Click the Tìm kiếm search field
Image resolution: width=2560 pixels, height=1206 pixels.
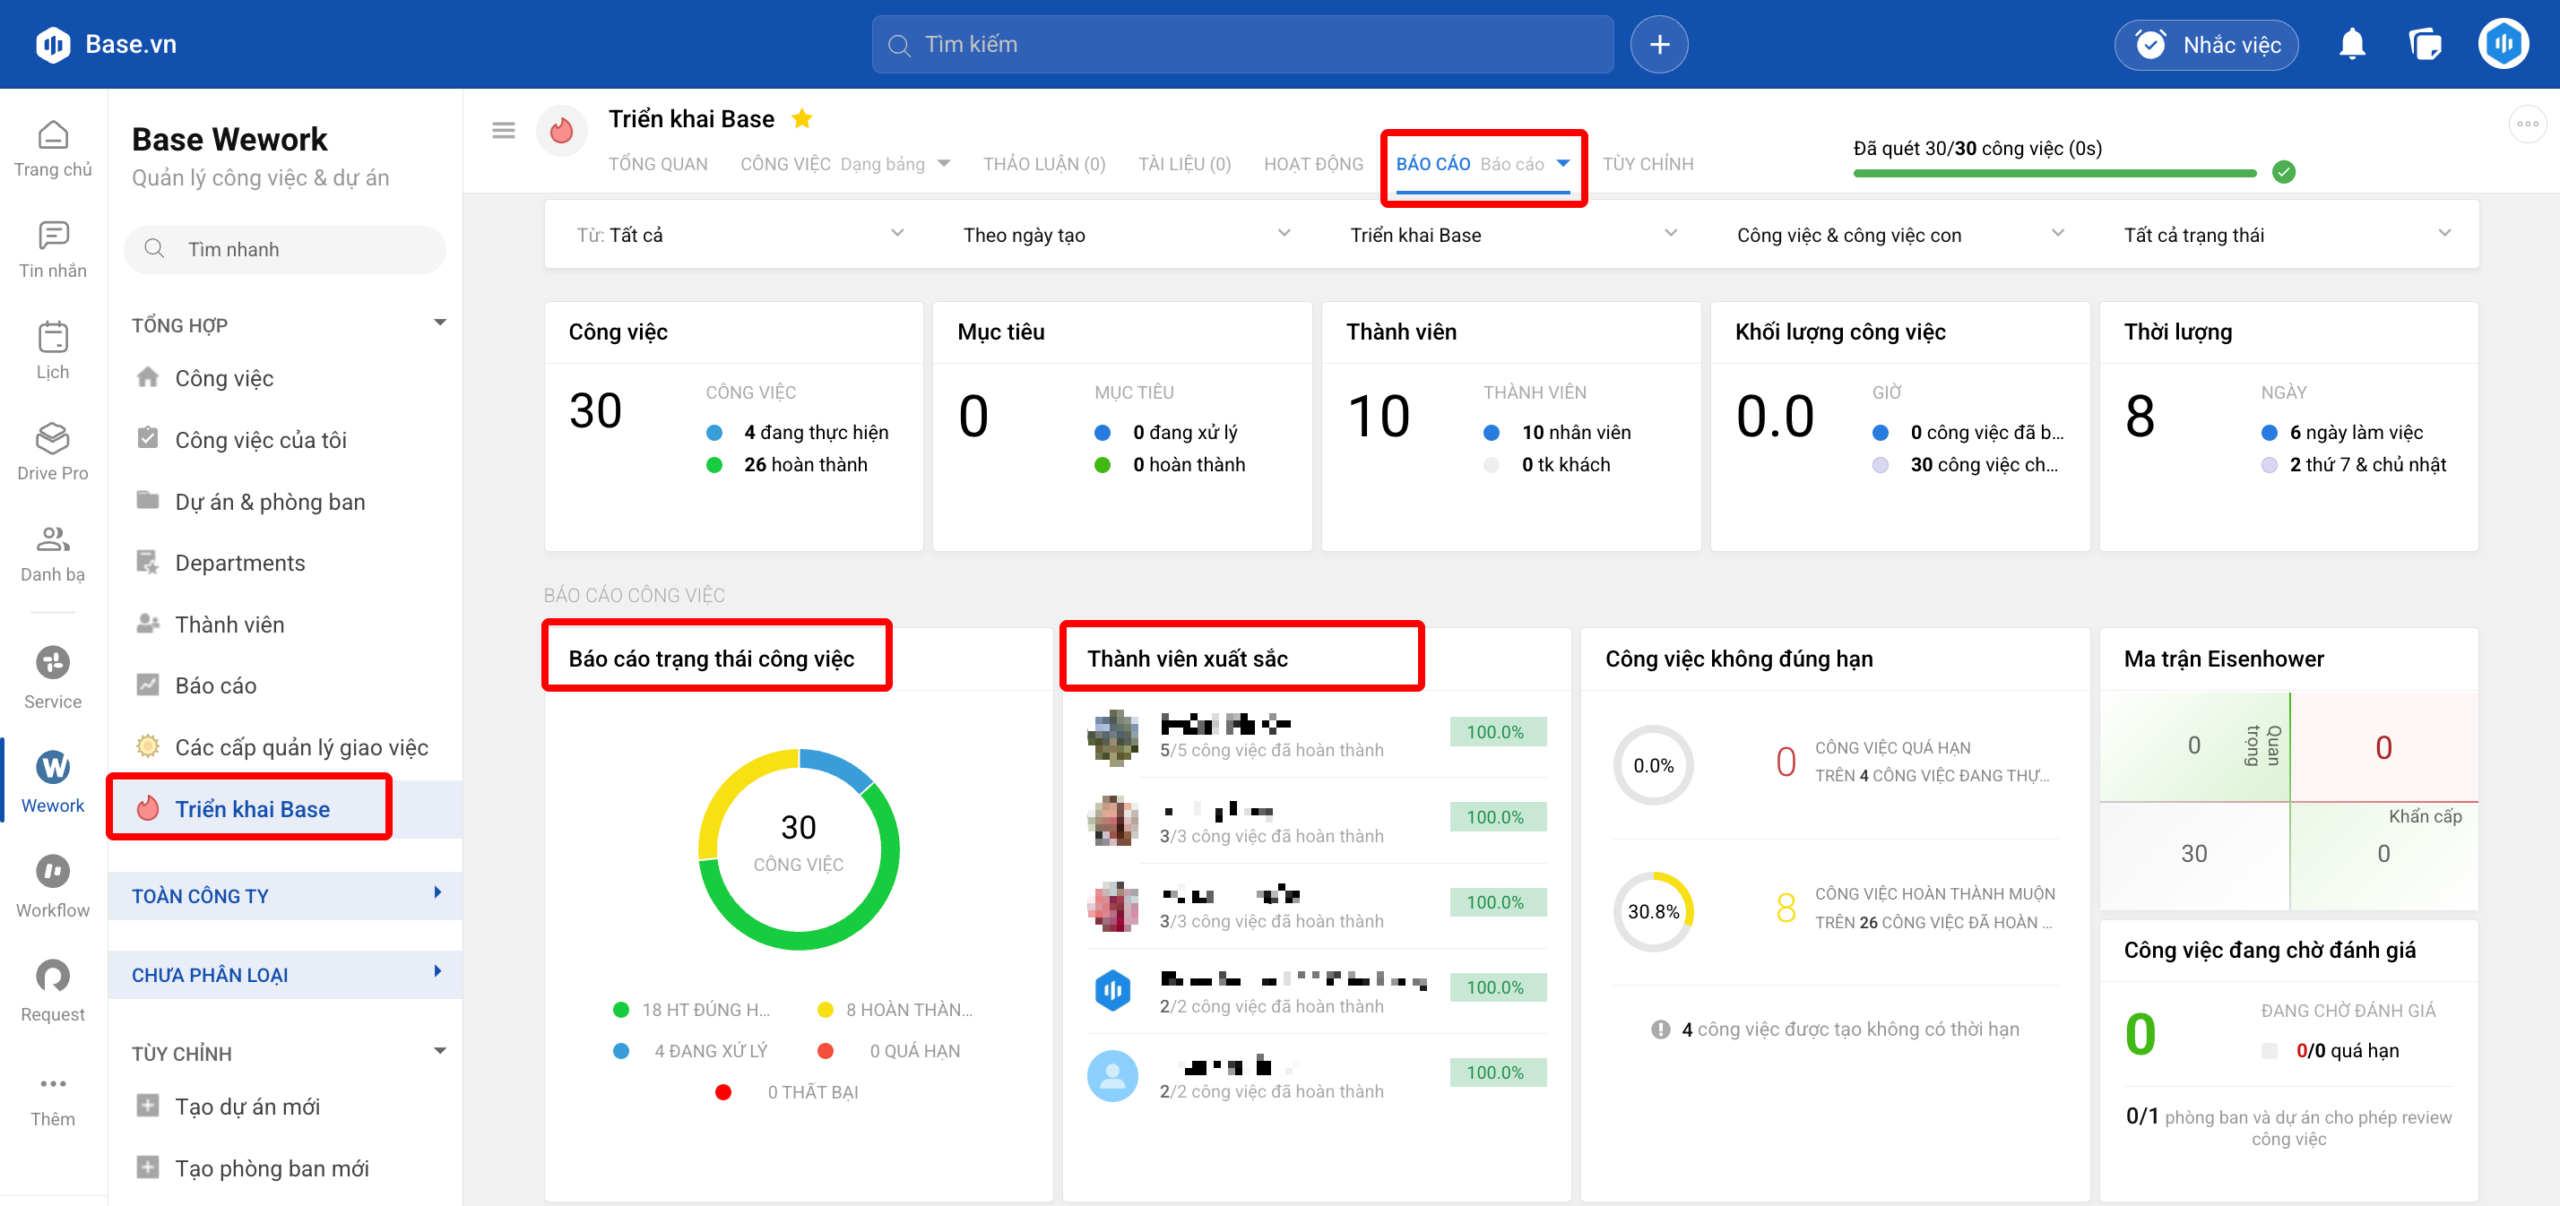tap(1242, 44)
